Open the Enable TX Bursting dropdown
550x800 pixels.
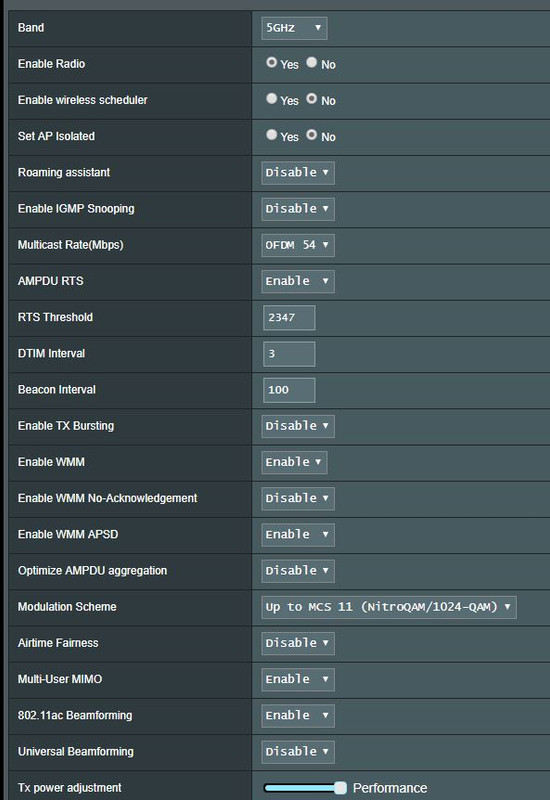coord(298,426)
